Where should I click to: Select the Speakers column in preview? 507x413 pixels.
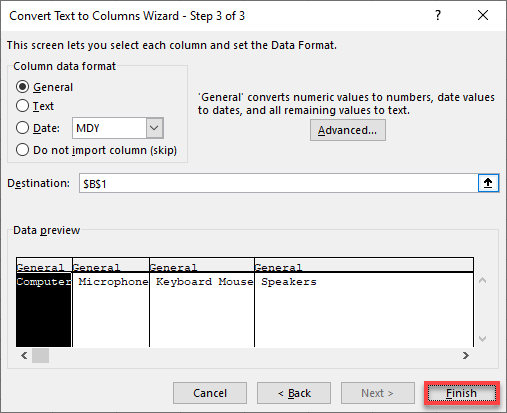[x=364, y=302]
